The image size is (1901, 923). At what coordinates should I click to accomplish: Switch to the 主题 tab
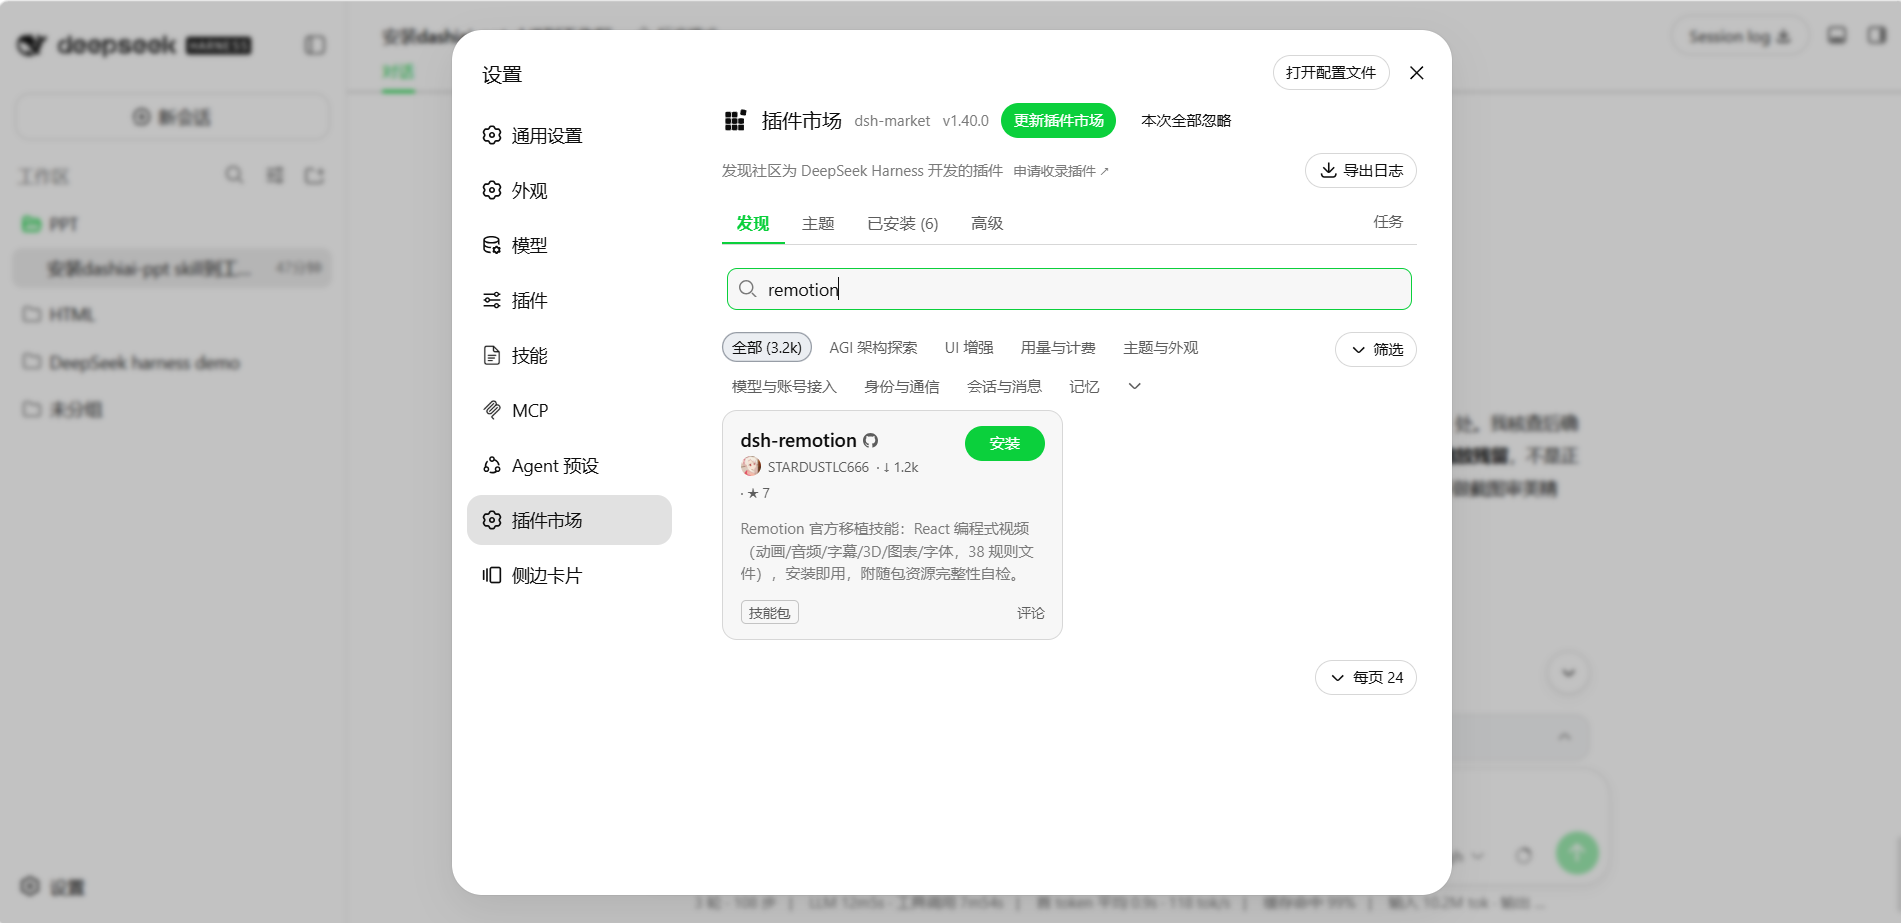click(x=818, y=224)
